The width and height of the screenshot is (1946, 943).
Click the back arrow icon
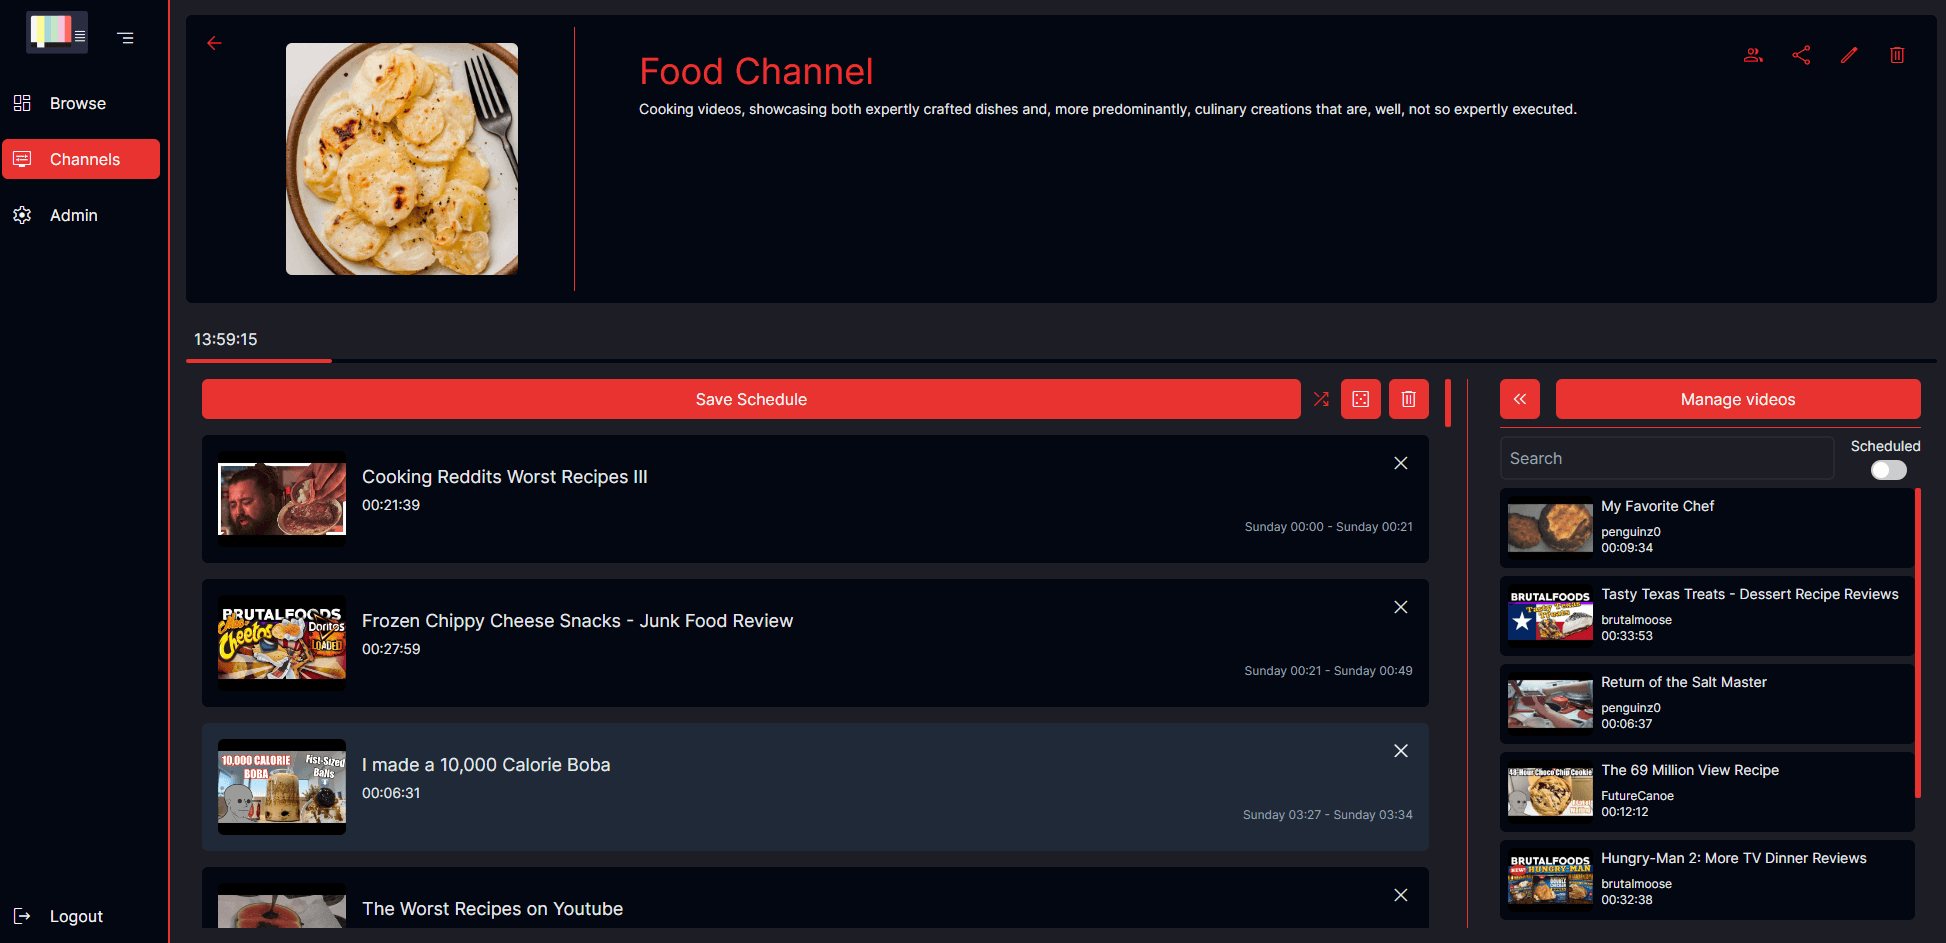[x=214, y=43]
